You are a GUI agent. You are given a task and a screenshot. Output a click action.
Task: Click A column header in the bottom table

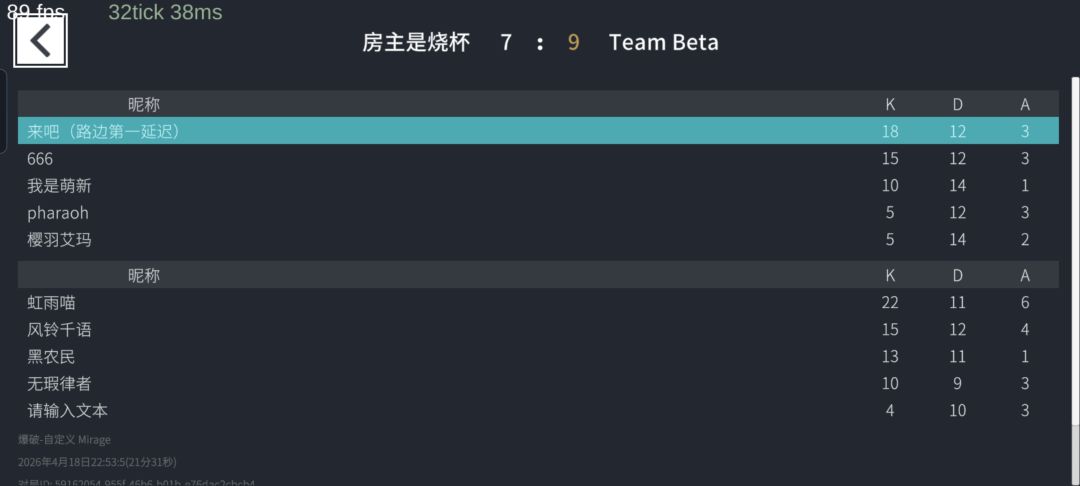(x=1025, y=275)
